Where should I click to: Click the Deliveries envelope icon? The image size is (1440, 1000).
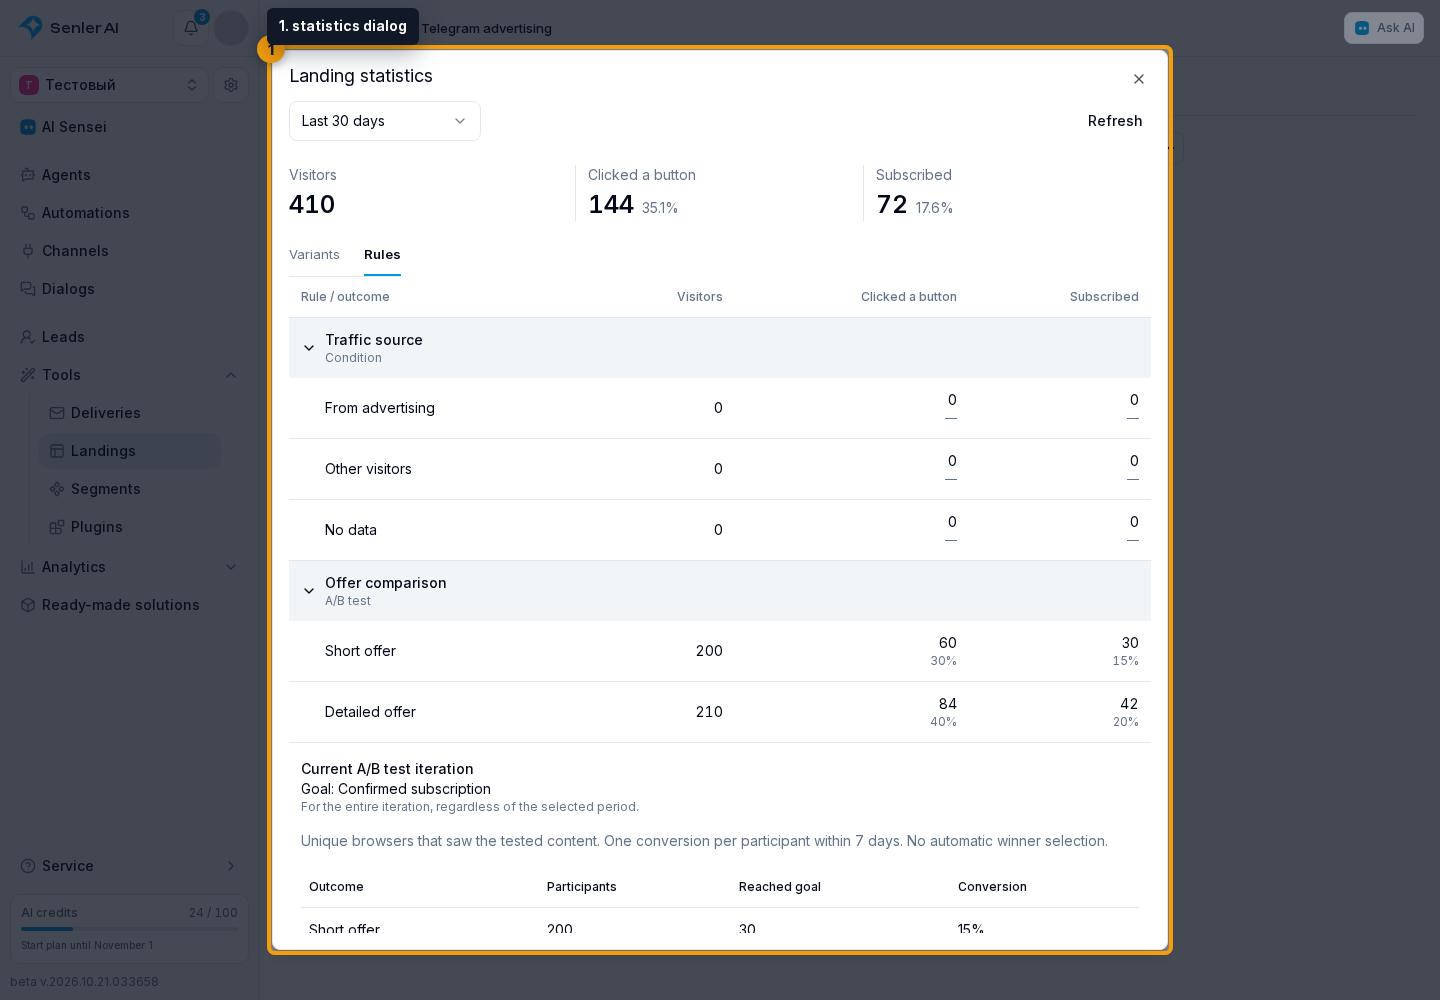click(x=57, y=413)
